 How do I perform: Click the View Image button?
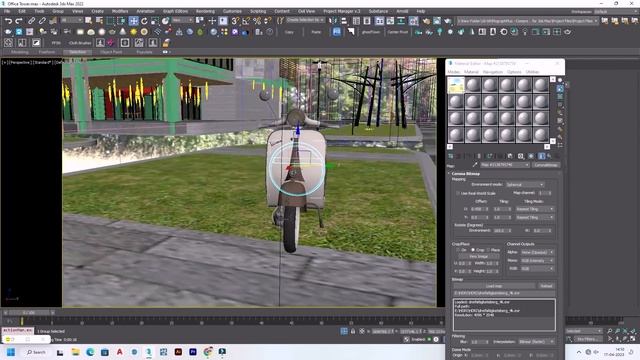[x=478, y=256]
